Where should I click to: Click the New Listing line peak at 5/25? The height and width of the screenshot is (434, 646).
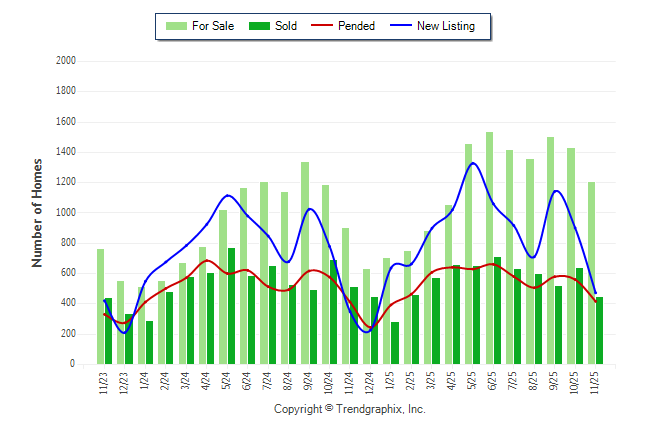click(473, 163)
